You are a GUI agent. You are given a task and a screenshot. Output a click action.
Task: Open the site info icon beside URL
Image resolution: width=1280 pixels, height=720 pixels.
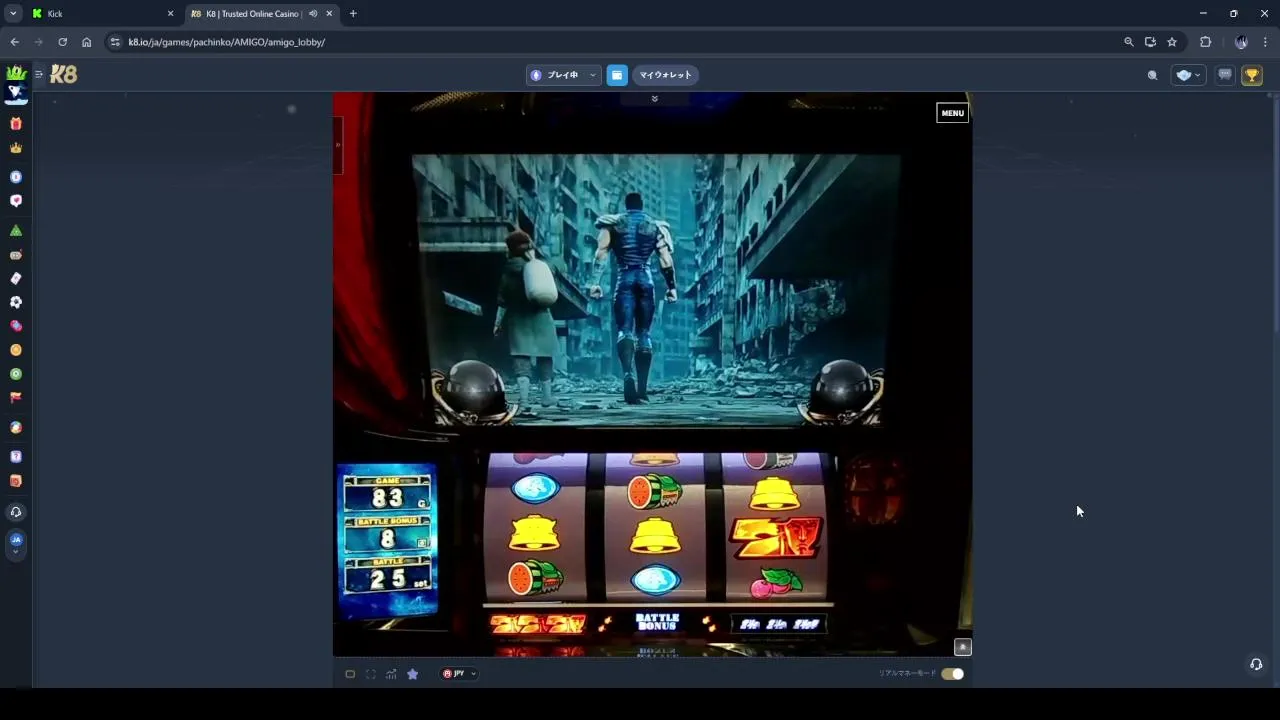pyautogui.click(x=114, y=42)
